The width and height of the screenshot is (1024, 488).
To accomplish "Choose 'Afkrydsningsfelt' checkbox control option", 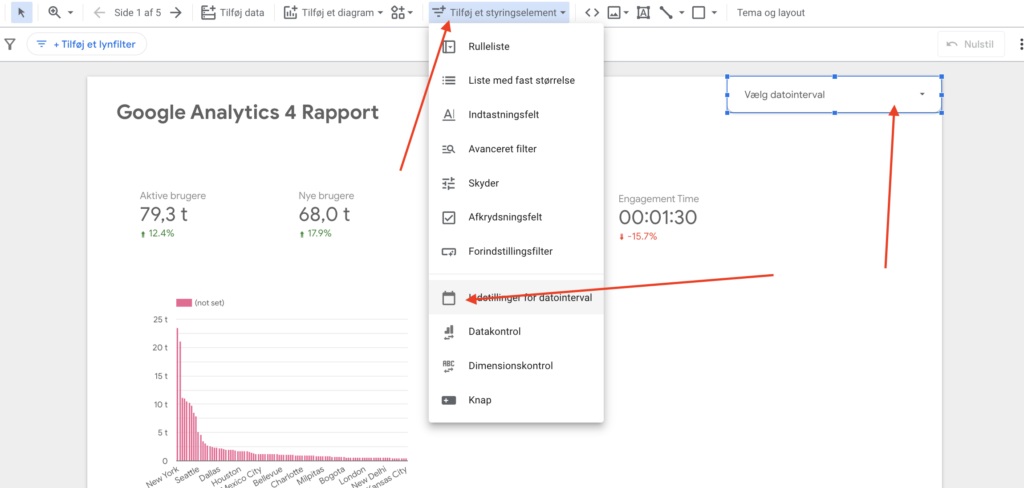I will (516, 217).
